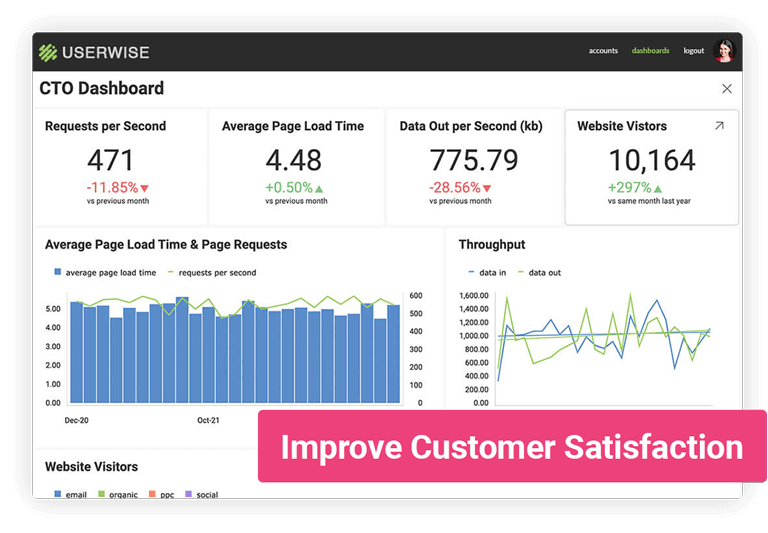Click the logout link
This screenshot has height=533, width=768.
coord(694,51)
